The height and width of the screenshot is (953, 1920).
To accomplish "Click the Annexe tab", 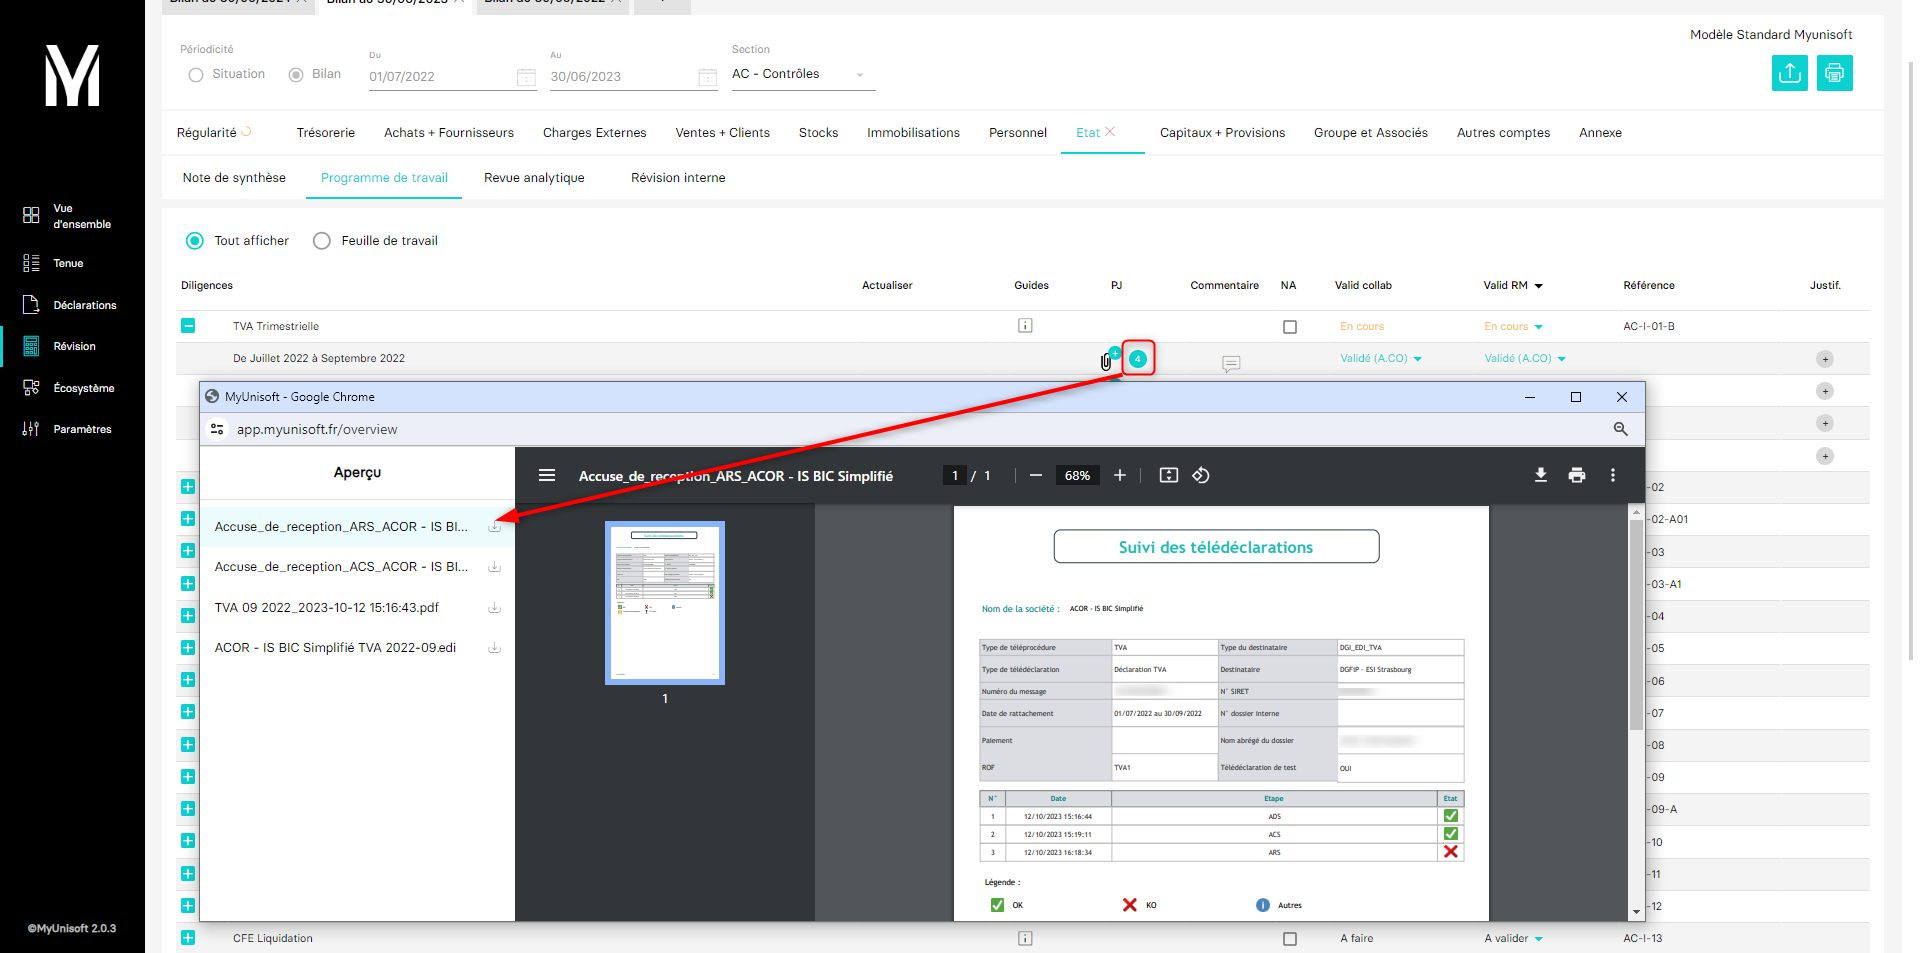I will (x=1600, y=133).
